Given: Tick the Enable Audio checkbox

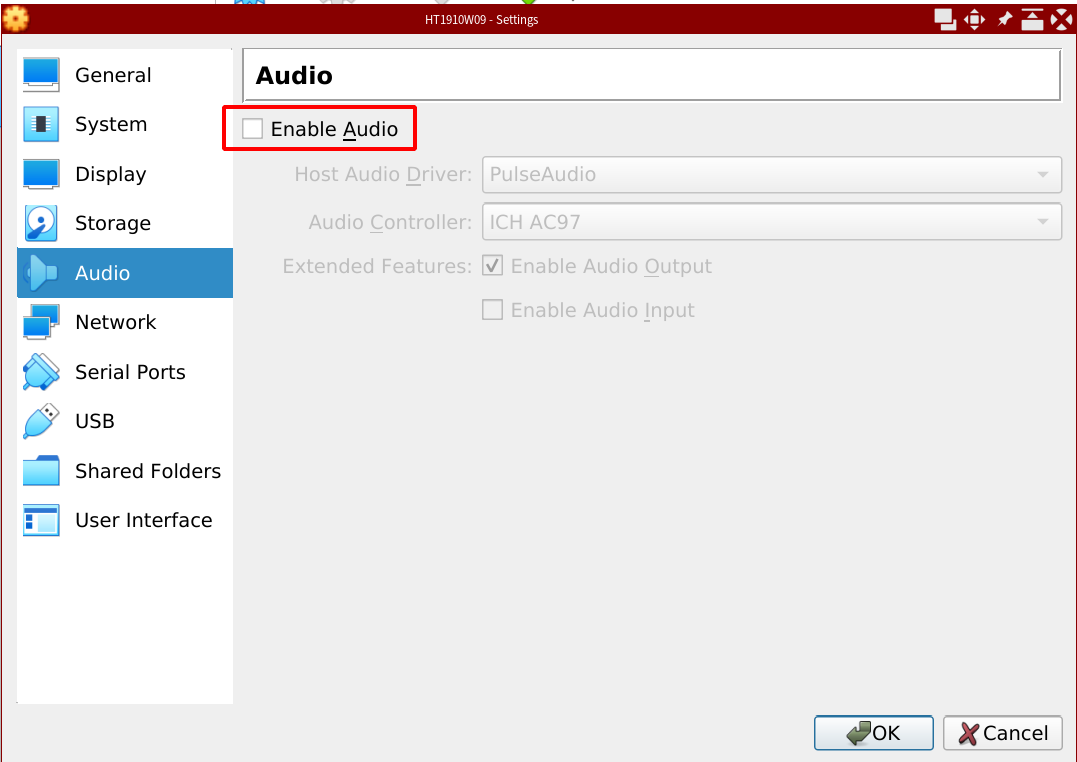Looking at the screenshot, I should 253,129.
